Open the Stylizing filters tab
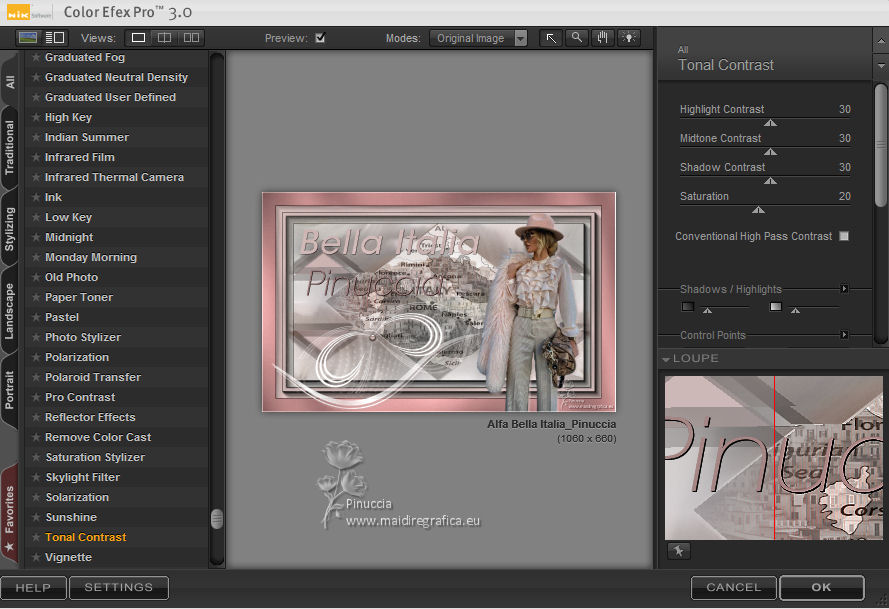 (x=10, y=229)
